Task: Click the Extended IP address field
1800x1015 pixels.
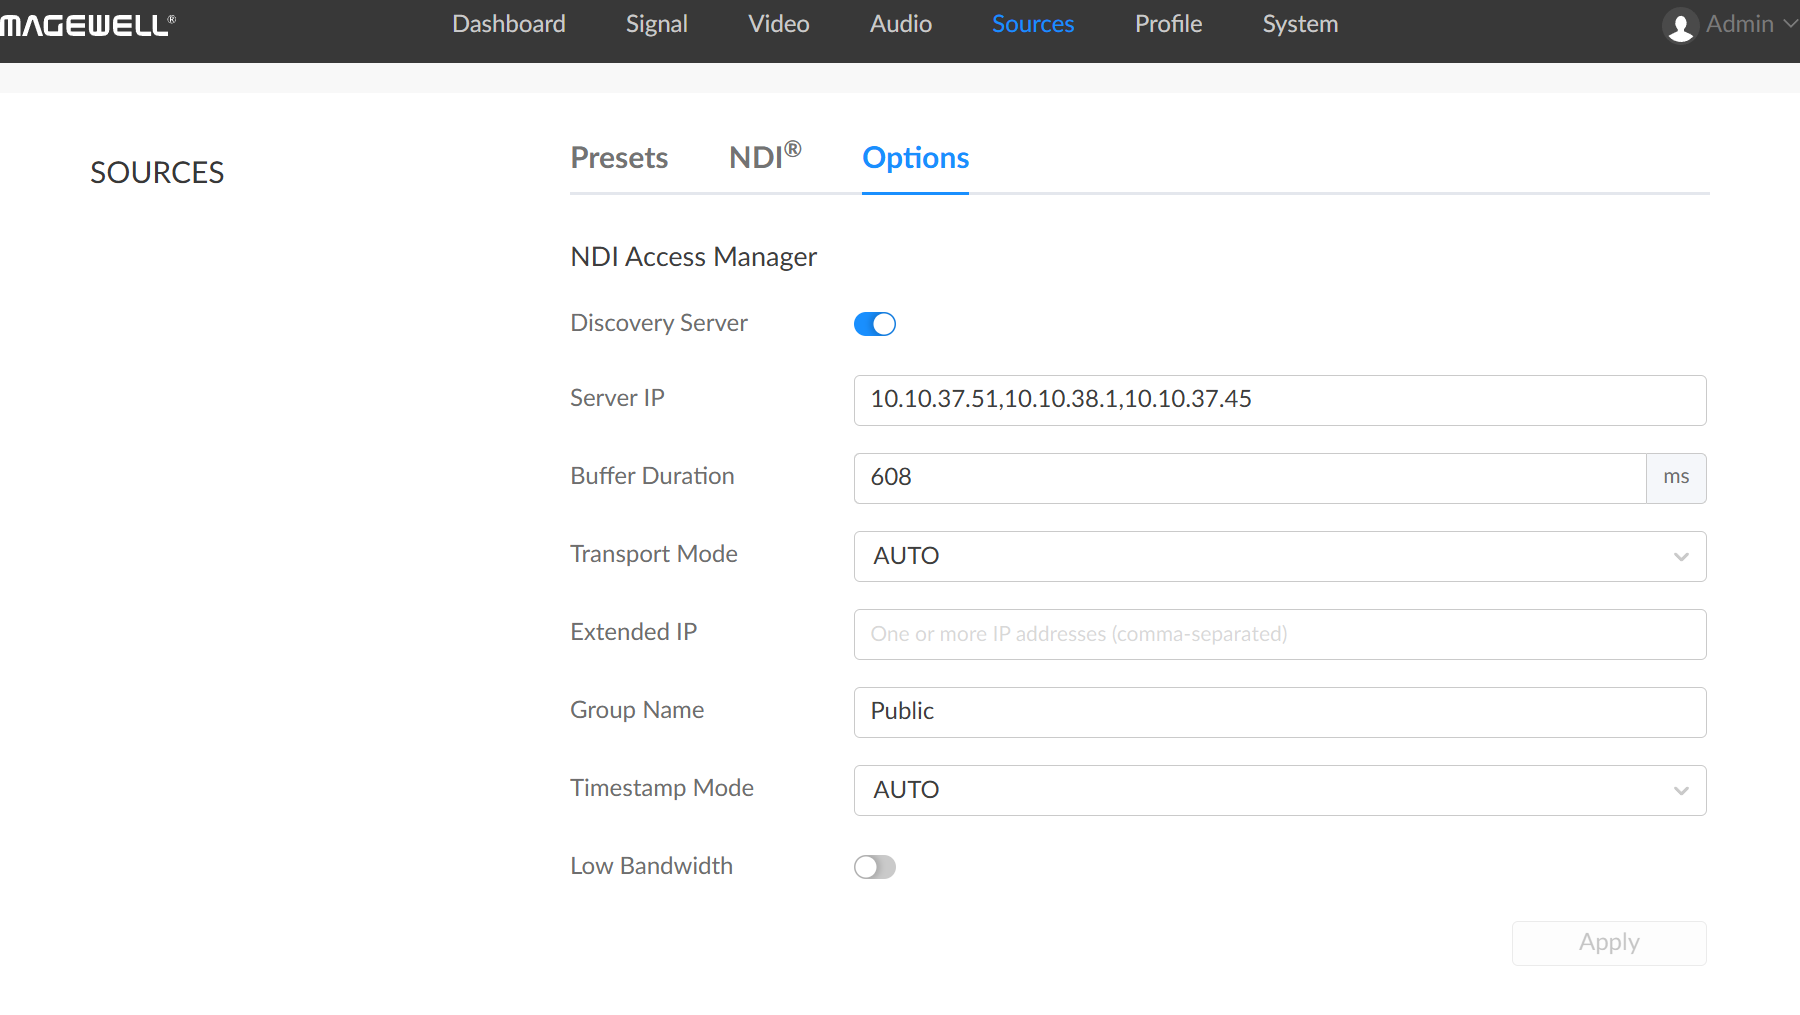Action: coord(1279,634)
